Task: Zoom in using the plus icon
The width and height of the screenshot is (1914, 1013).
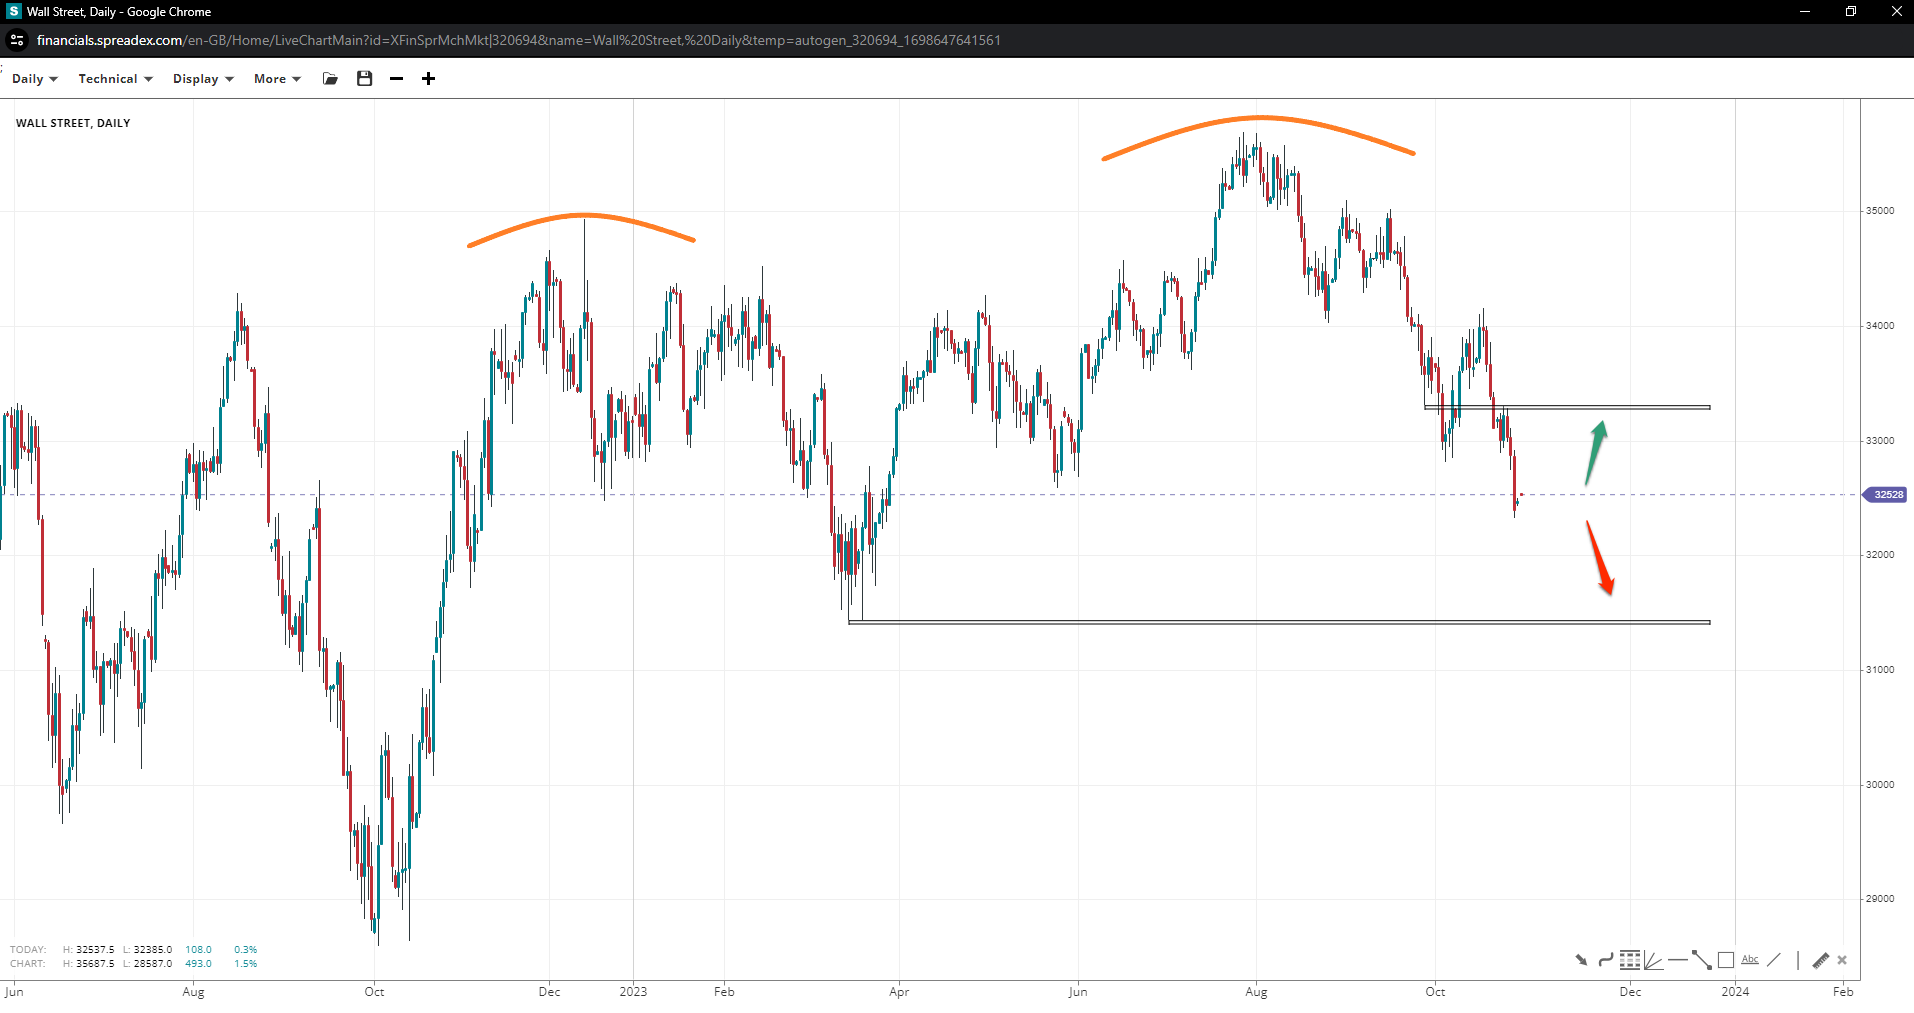Action: pyautogui.click(x=428, y=79)
